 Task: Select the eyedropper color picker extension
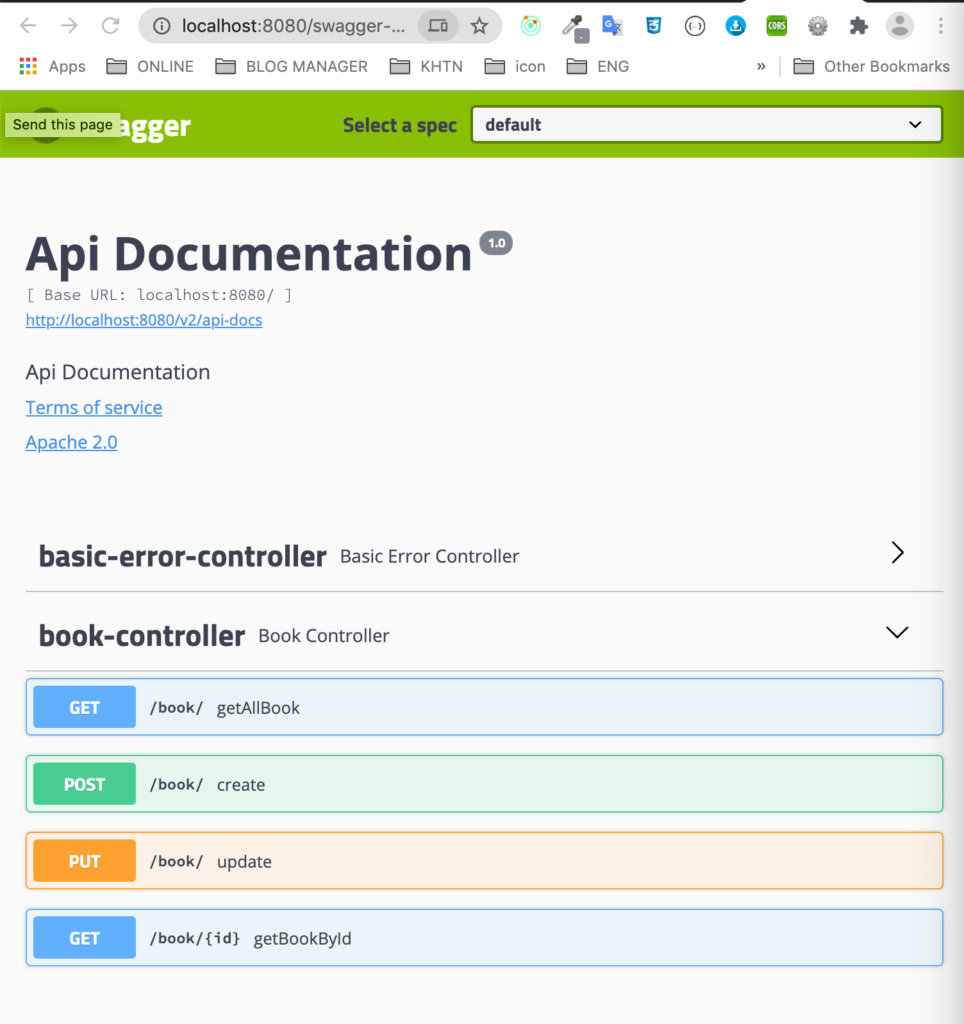[x=571, y=26]
